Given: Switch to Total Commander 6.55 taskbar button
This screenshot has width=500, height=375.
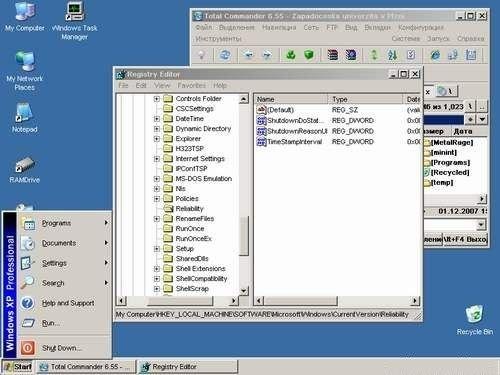Looking at the screenshot, I should [86, 367].
